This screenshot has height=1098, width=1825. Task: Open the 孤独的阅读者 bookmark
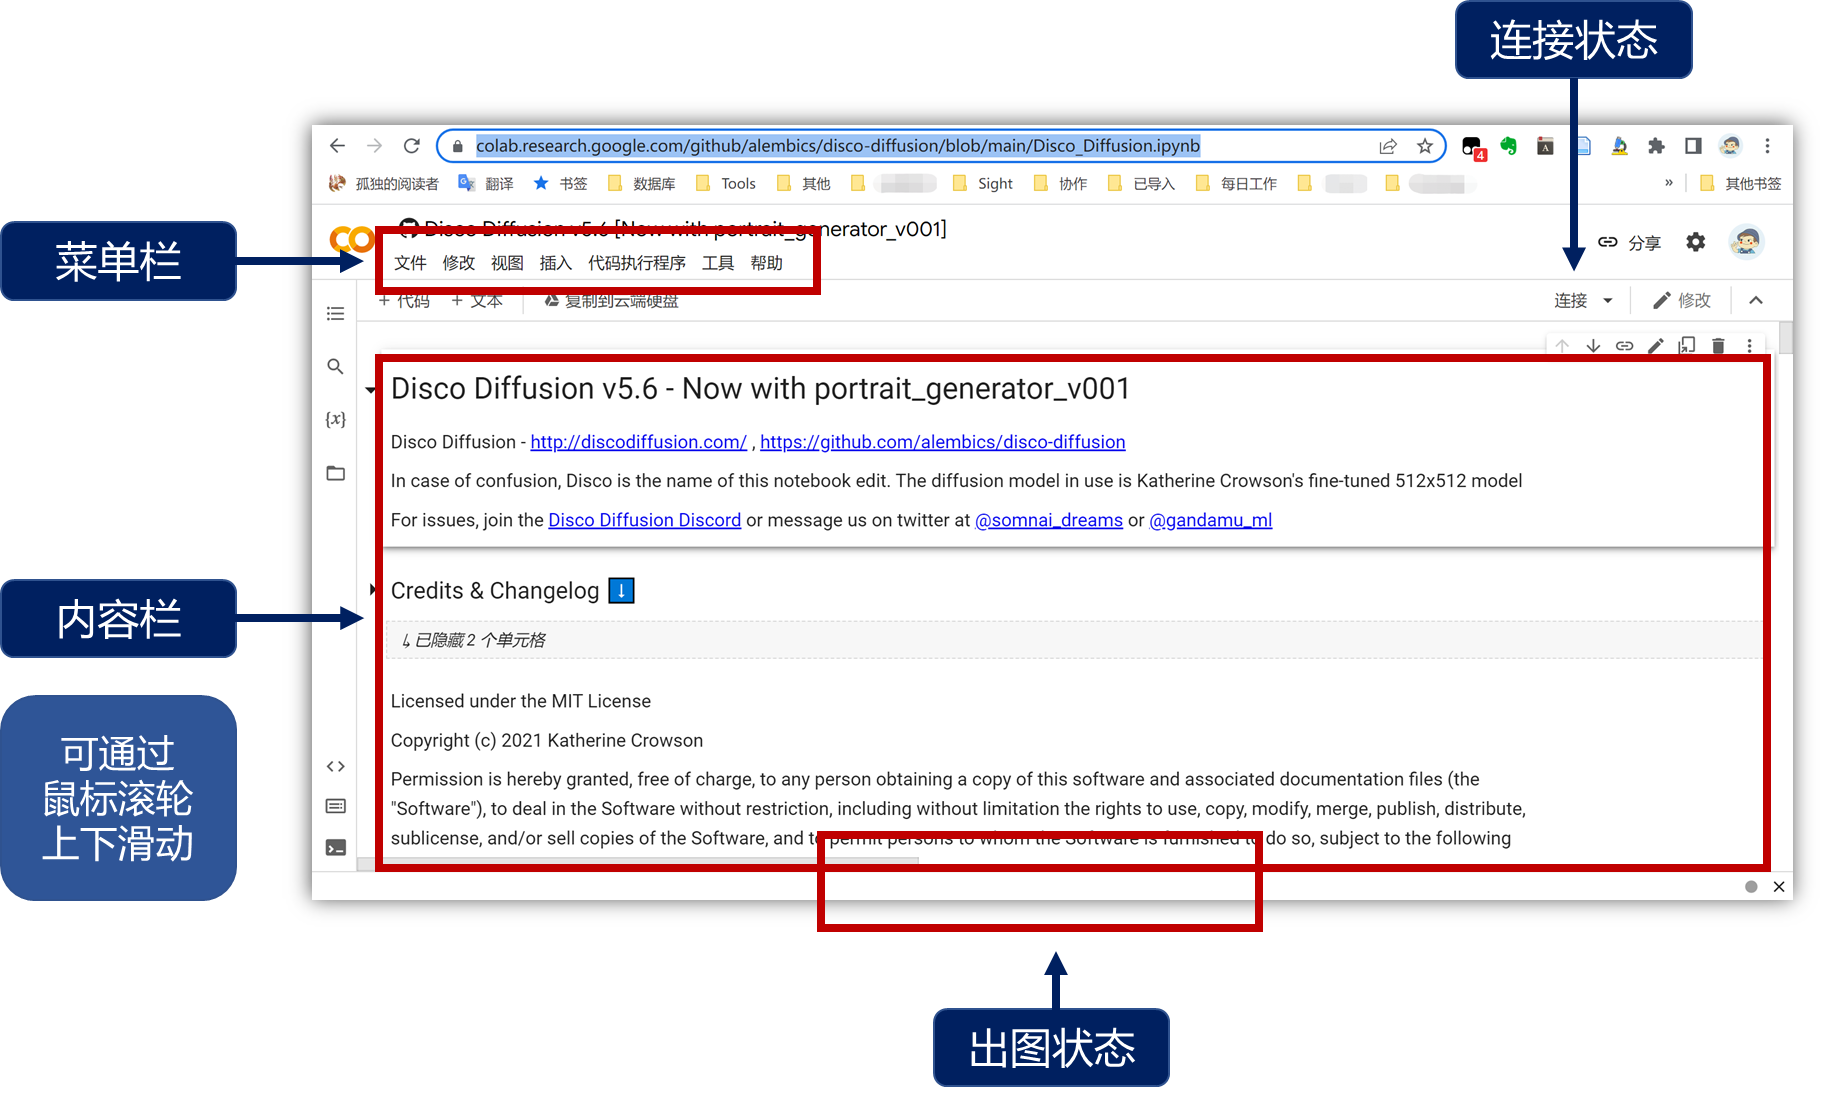[x=384, y=184]
